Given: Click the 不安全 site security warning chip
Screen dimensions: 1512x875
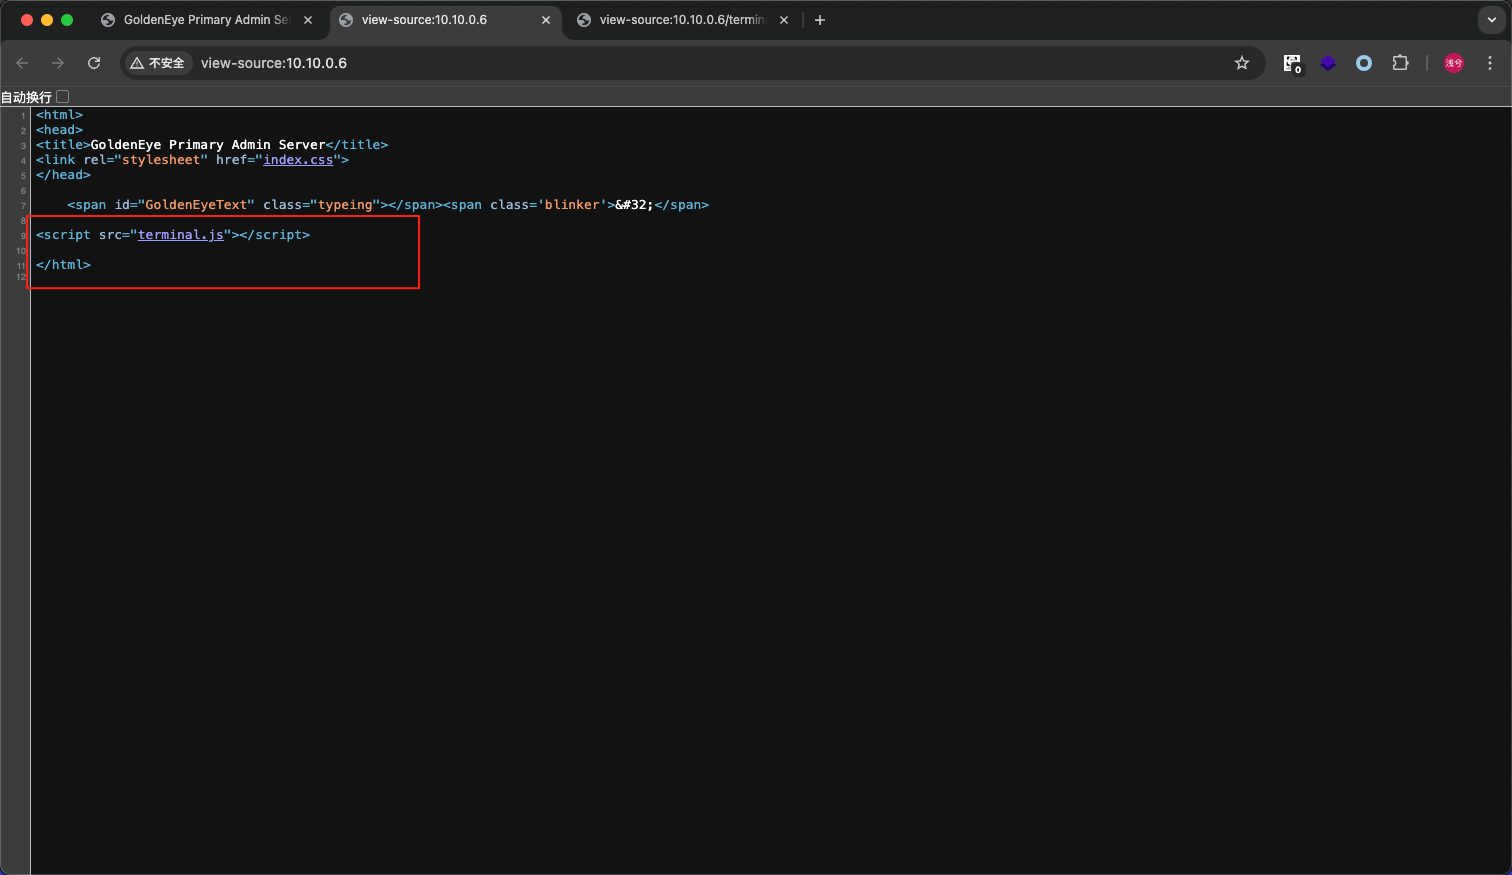Looking at the screenshot, I should 158,63.
